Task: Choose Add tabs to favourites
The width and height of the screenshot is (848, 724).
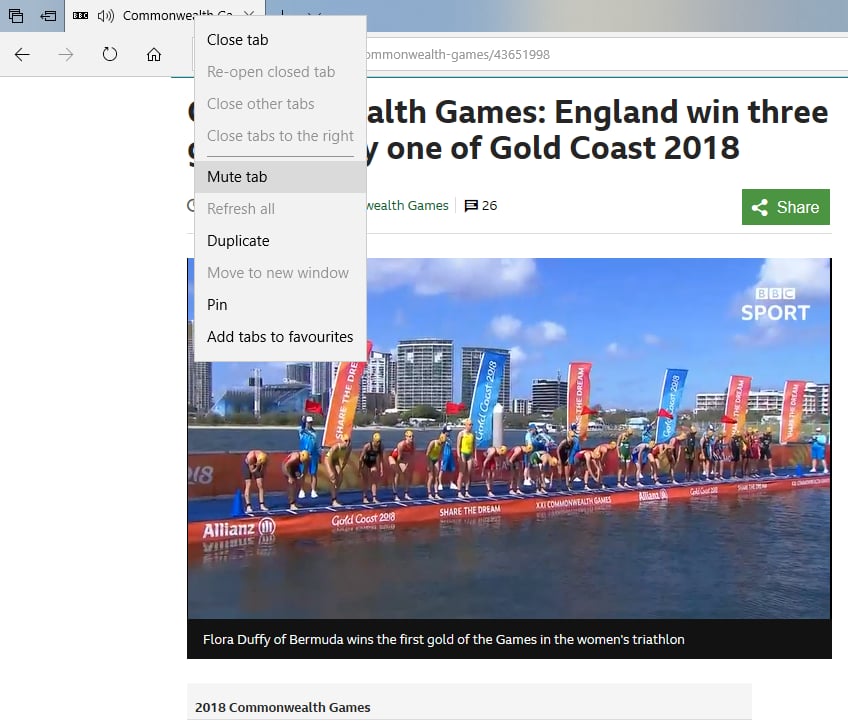Action: point(280,336)
